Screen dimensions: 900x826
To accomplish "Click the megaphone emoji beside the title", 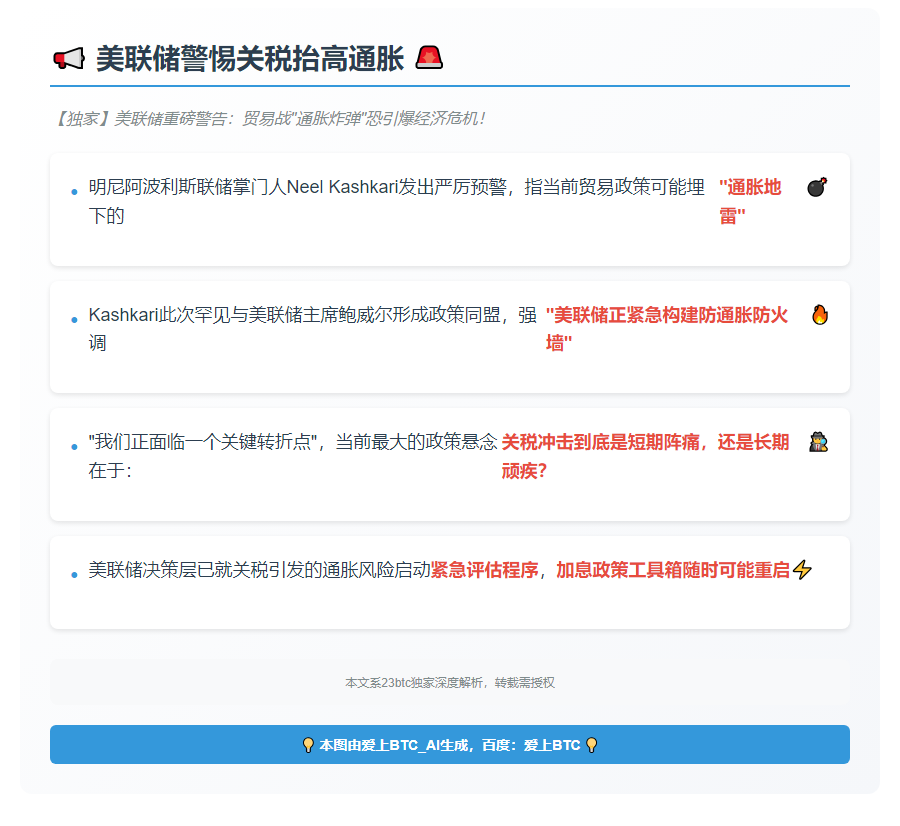I will tap(69, 59).
